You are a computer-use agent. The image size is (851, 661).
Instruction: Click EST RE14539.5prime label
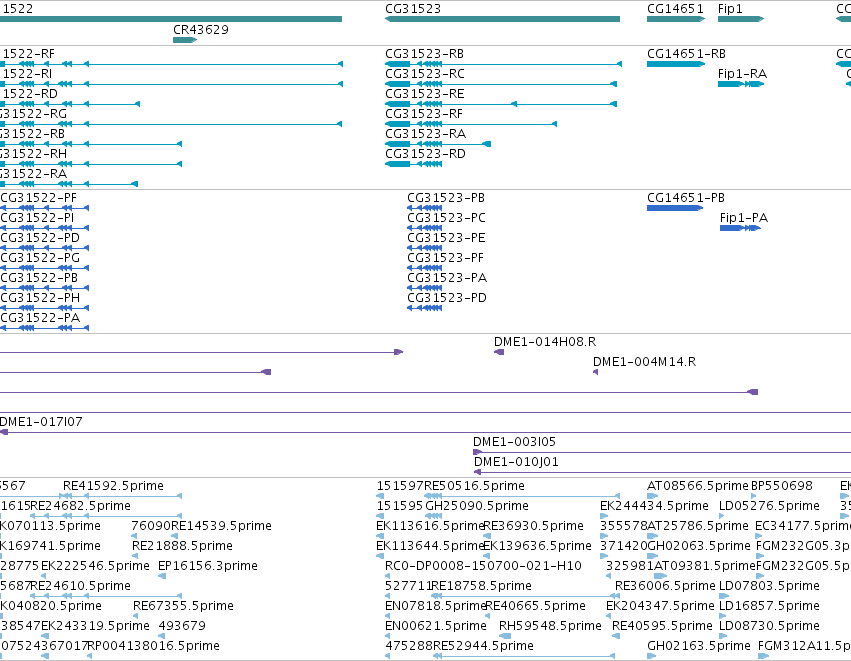tap(221, 526)
